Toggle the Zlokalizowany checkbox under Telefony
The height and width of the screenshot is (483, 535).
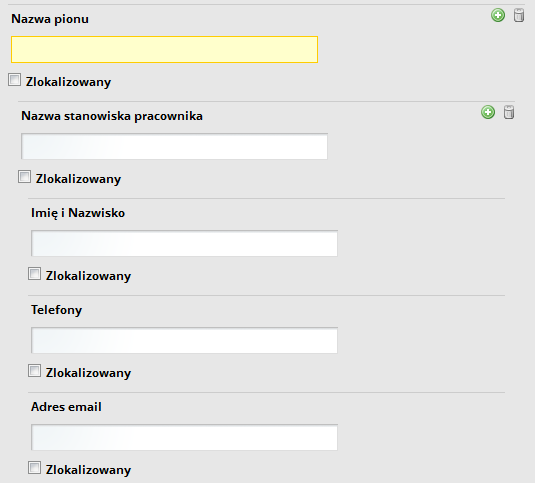click(x=34, y=371)
